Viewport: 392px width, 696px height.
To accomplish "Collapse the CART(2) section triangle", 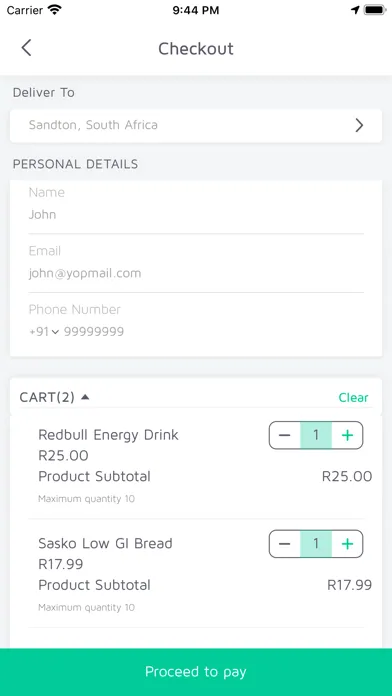I will click(85, 397).
